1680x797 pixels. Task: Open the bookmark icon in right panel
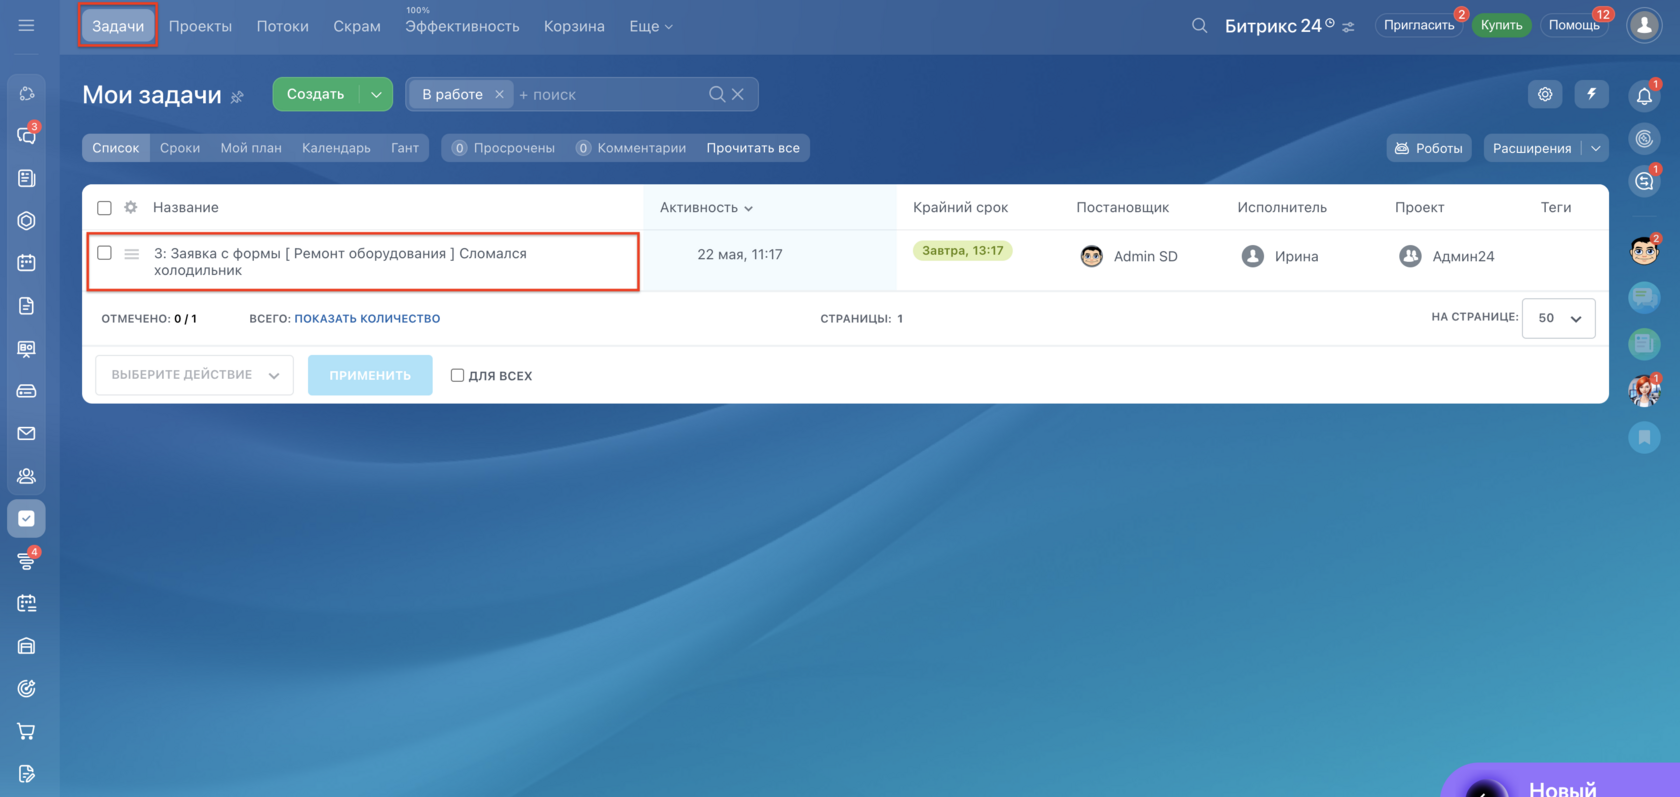coord(1645,437)
